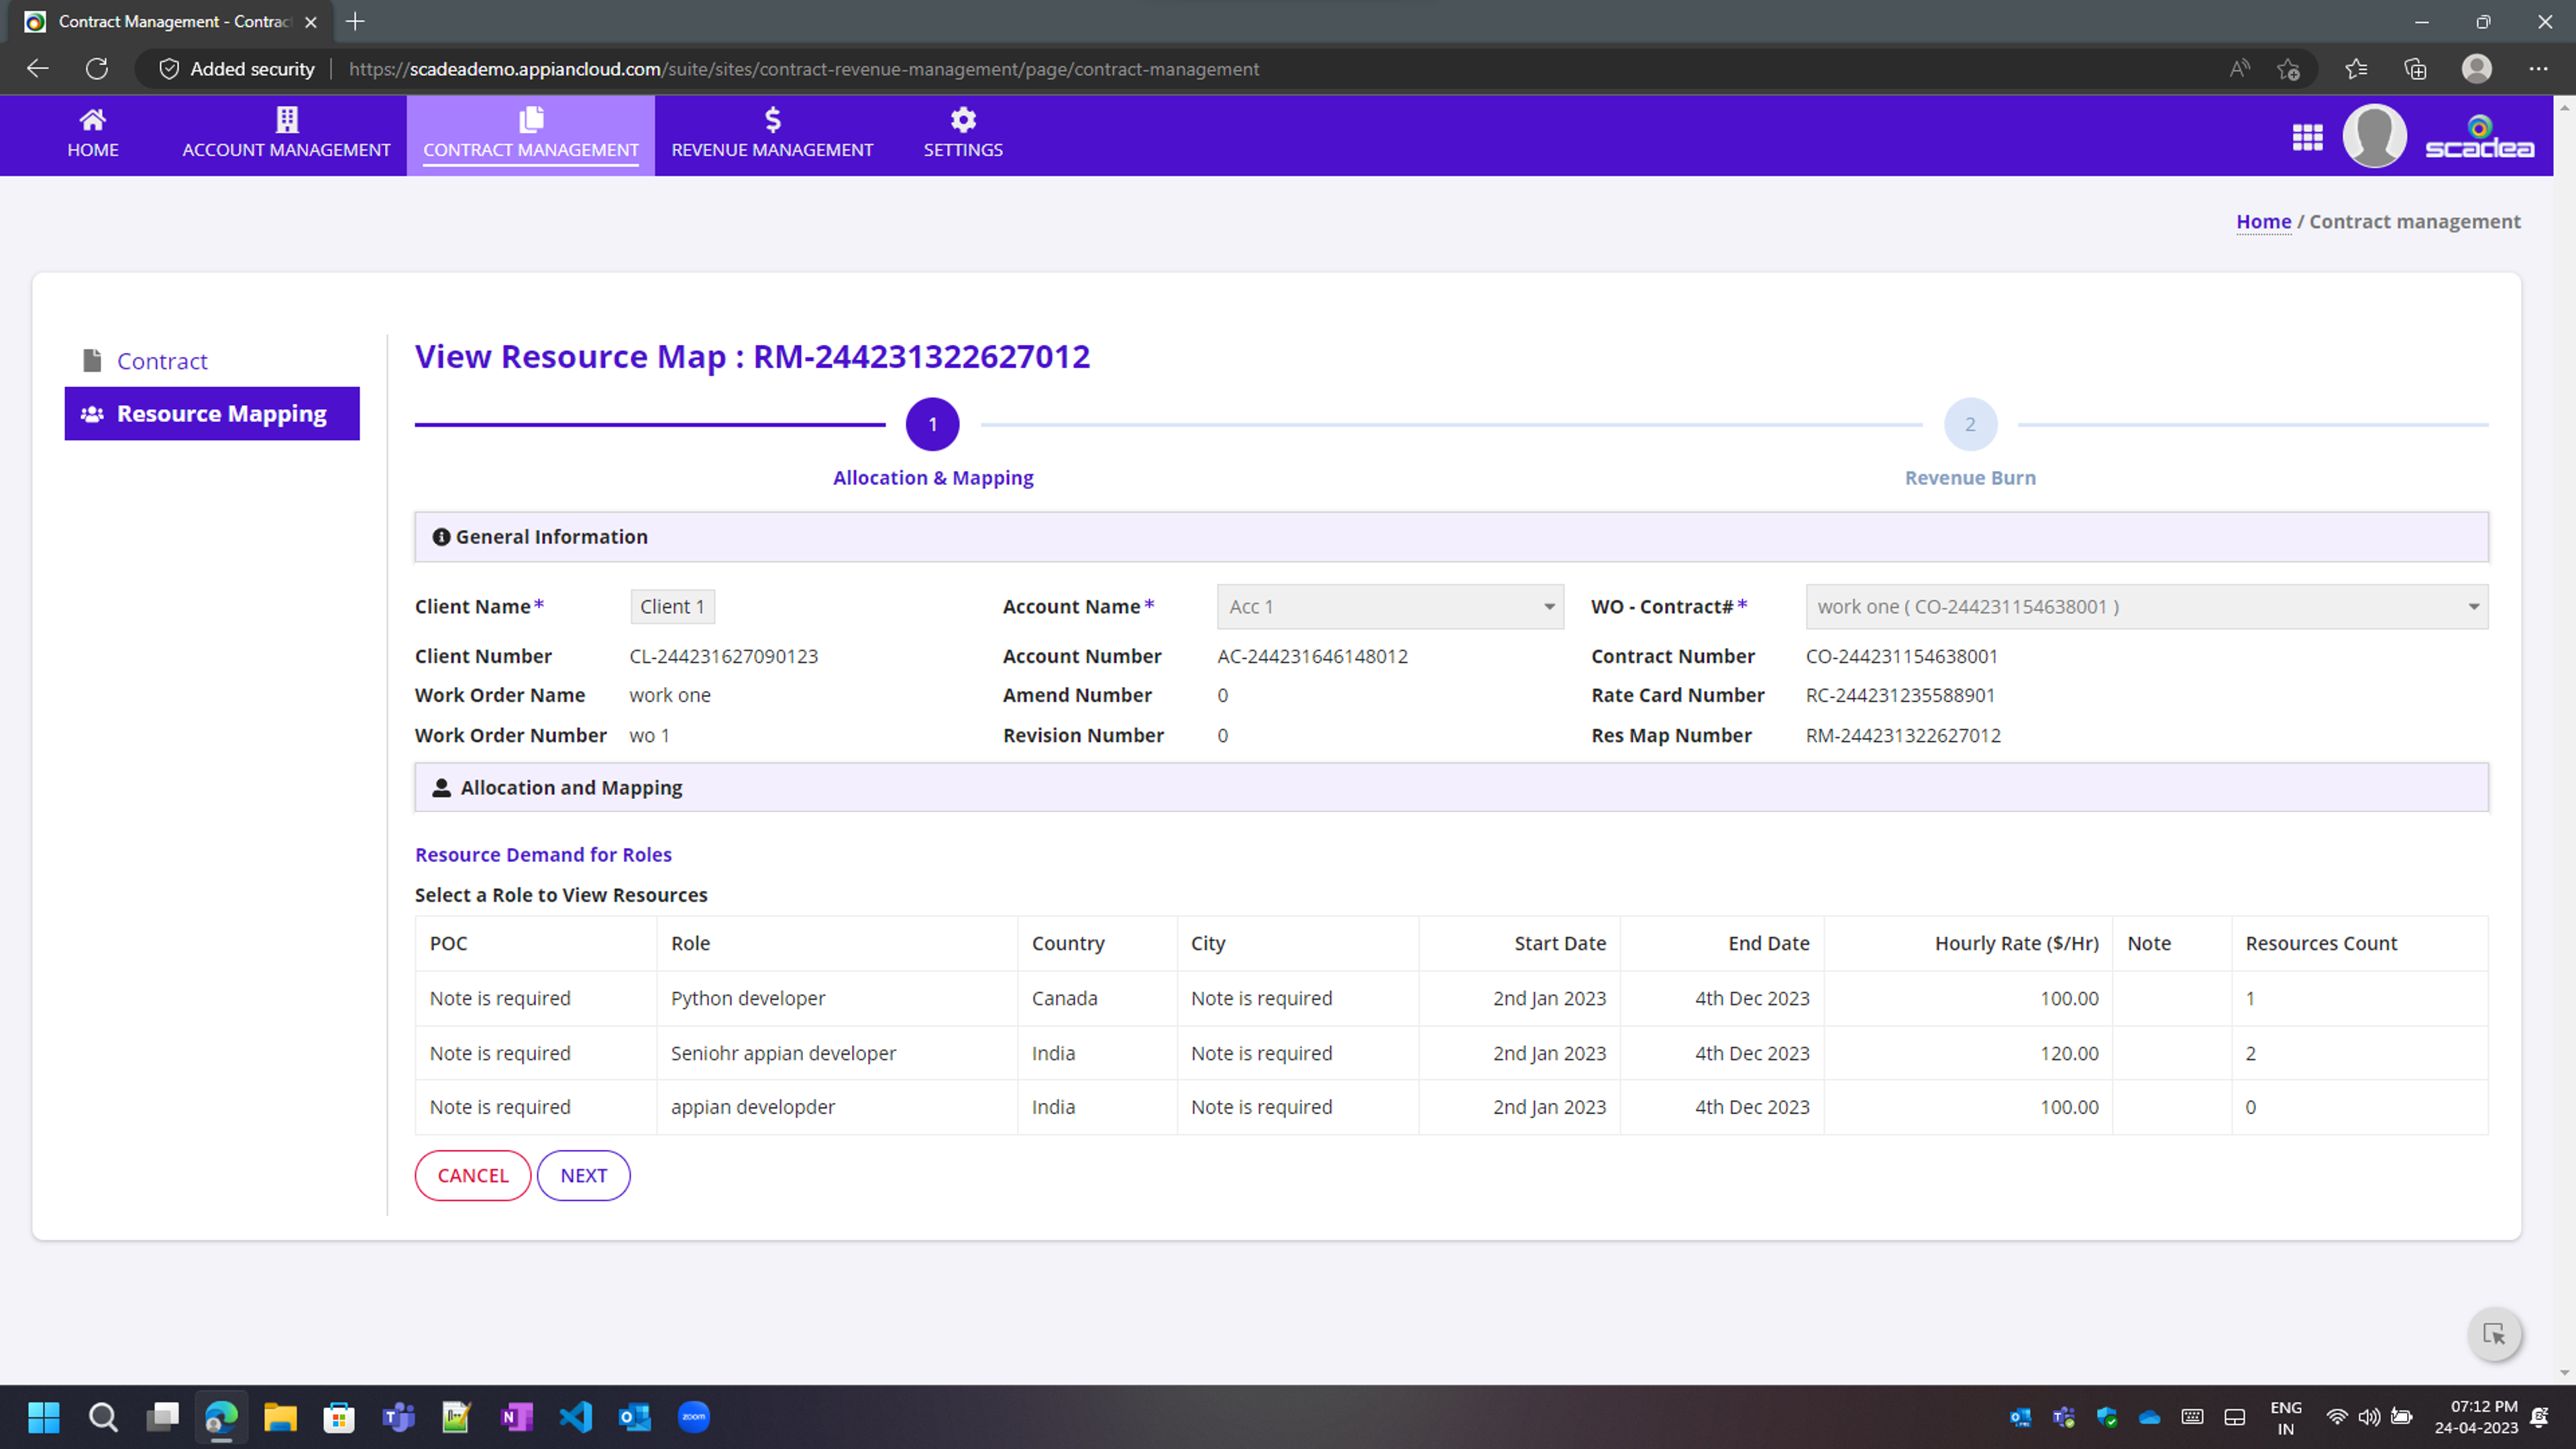Click the floating cursor widget at bottom right
Screen dimensions: 2576x1449
pyautogui.click(x=2494, y=1334)
